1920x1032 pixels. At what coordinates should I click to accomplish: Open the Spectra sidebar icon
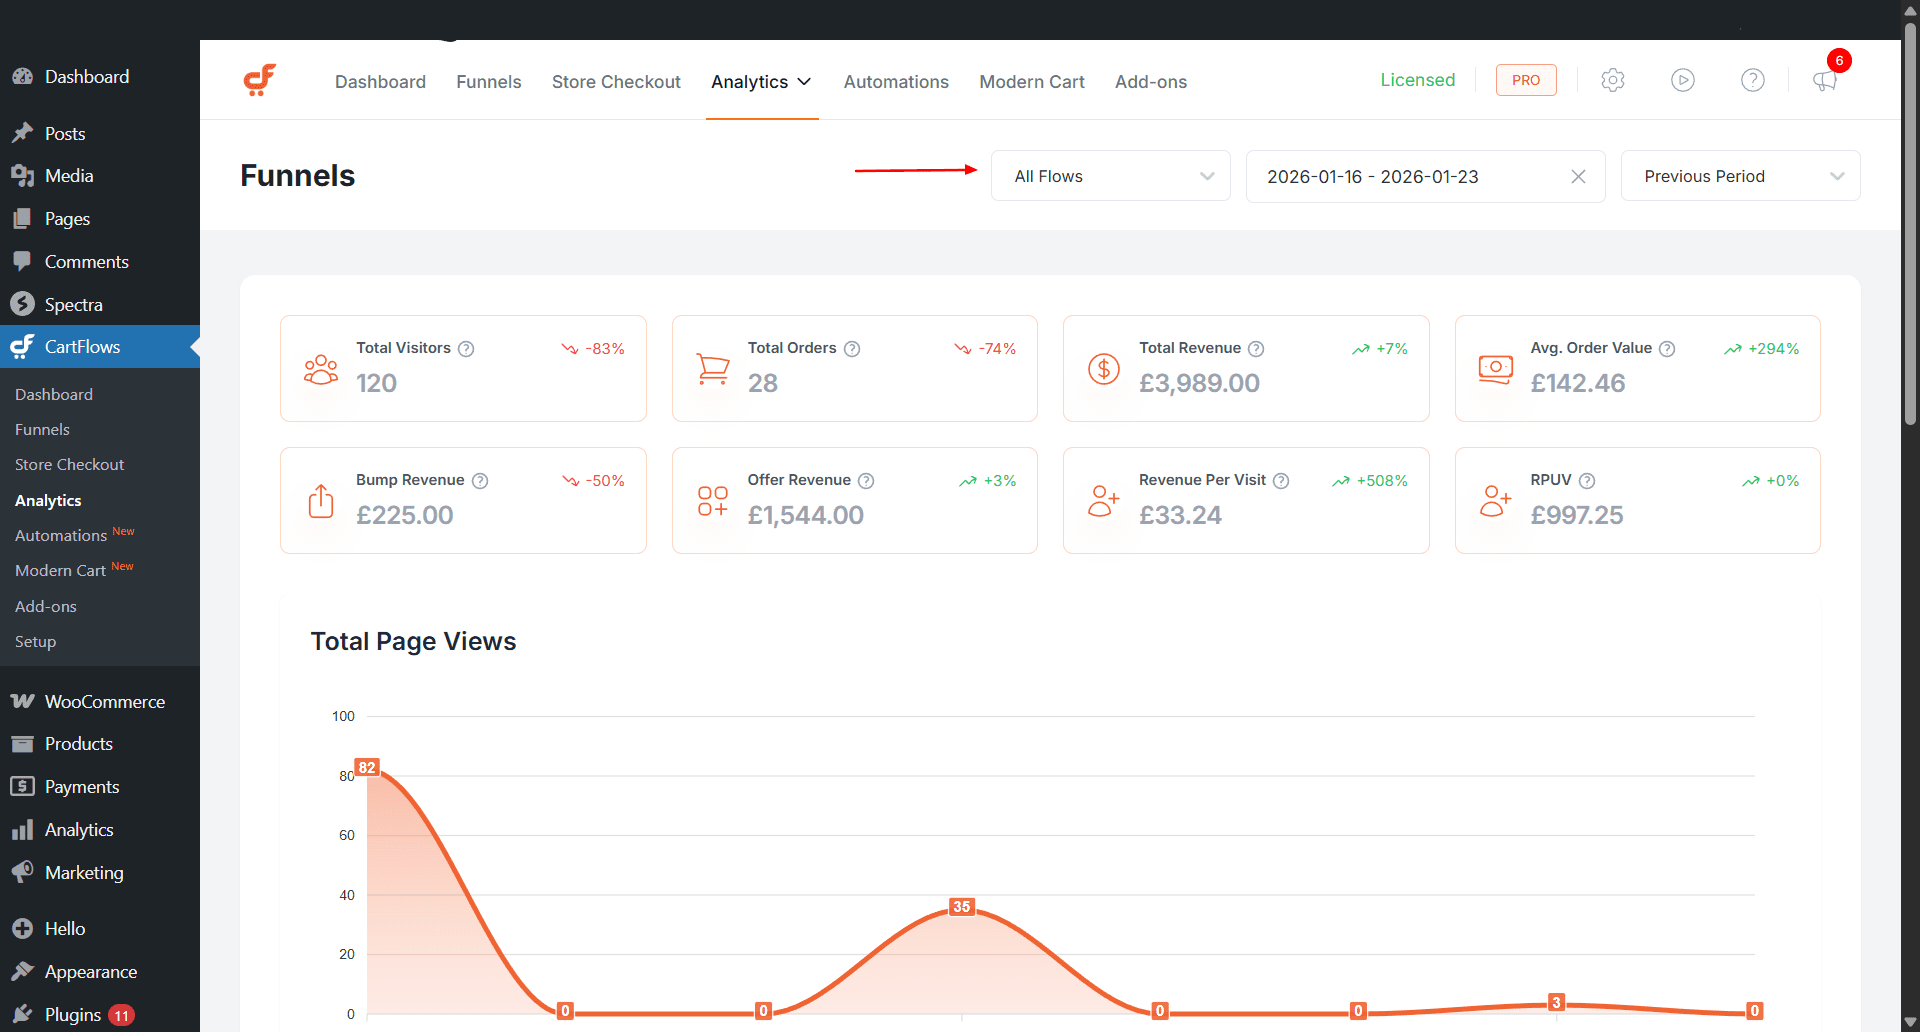coord(23,304)
